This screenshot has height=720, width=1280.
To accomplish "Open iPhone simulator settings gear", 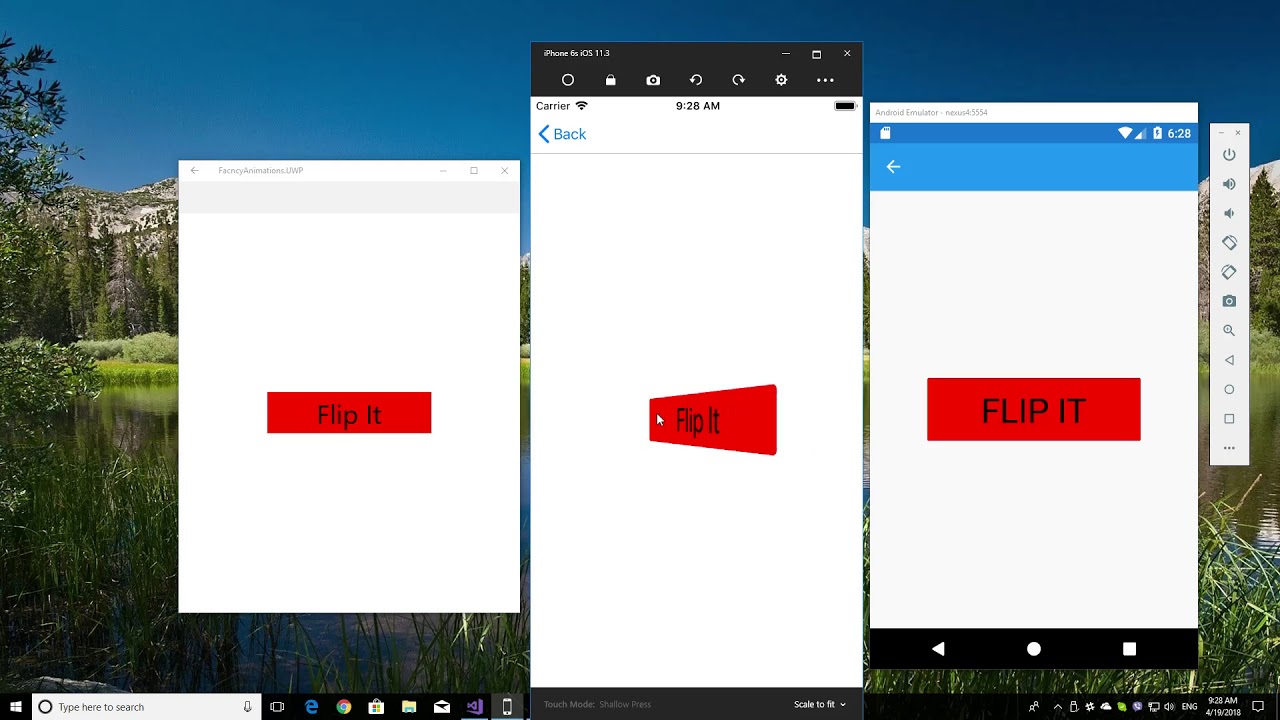I will point(781,80).
